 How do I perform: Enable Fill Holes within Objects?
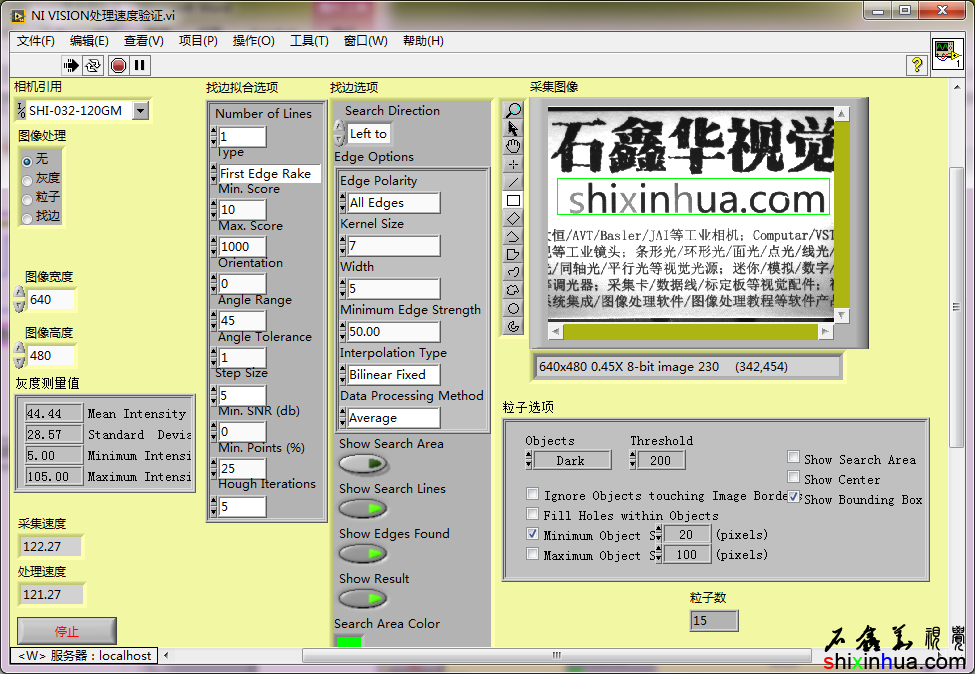(533, 515)
